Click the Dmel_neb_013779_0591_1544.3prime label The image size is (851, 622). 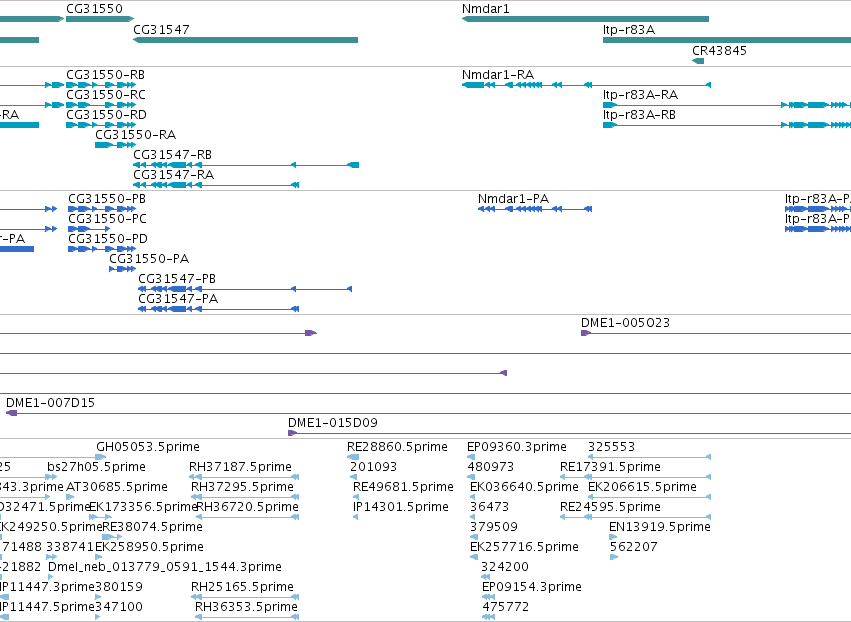pos(165,567)
